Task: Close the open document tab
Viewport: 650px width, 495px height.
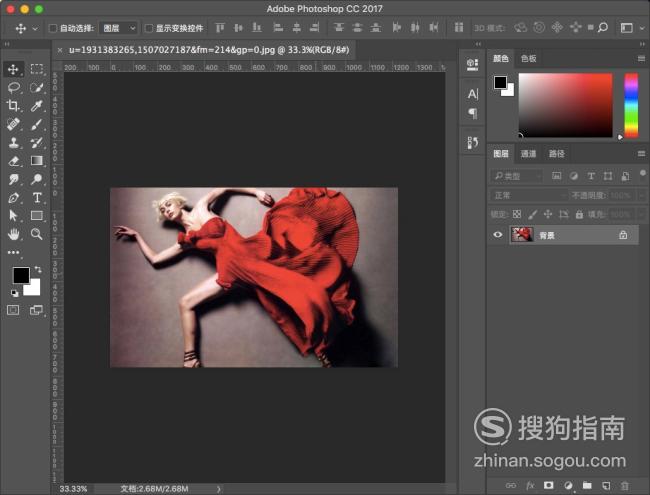Action: [x=60, y=50]
